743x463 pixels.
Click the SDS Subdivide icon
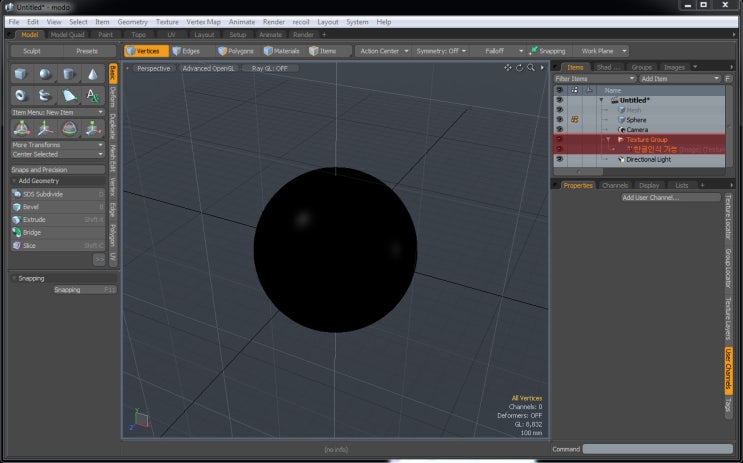pyautogui.click(x=17, y=194)
